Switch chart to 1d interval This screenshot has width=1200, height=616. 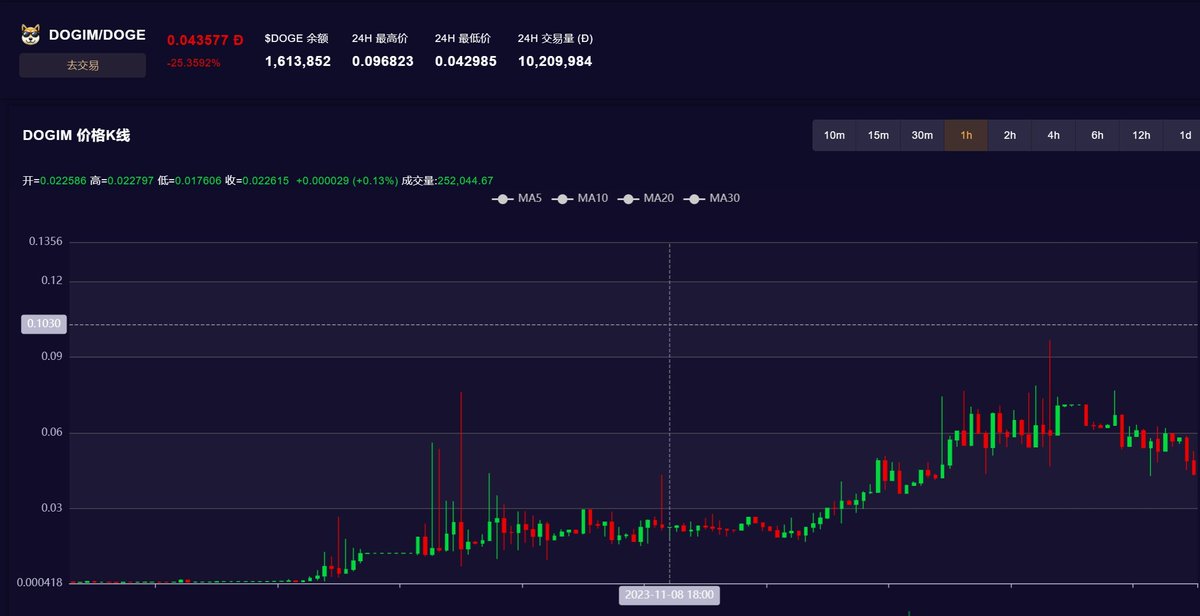click(x=1184, y=135)
